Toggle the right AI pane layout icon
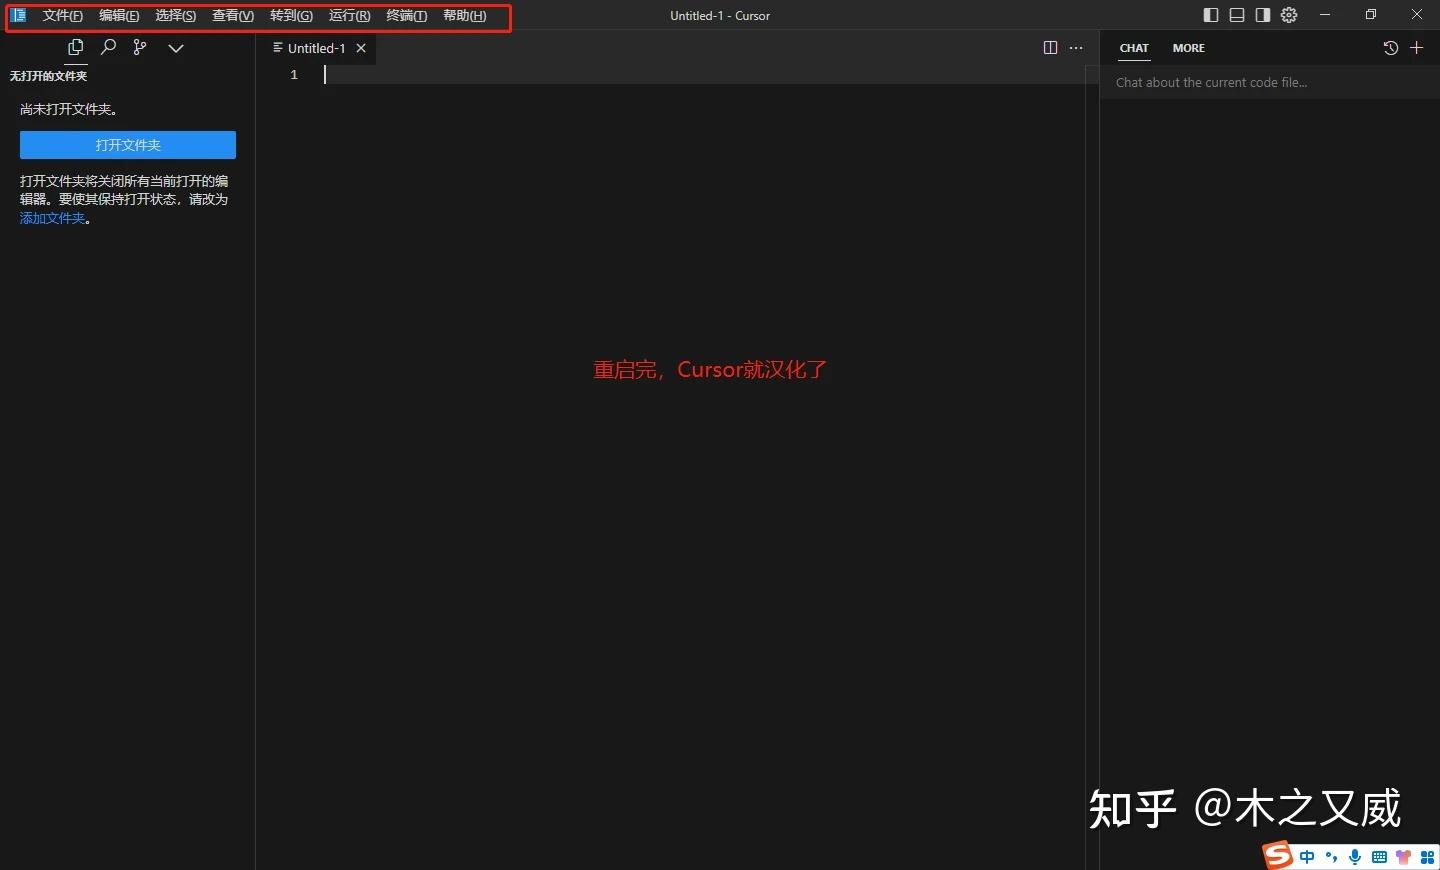1440x870 pixels. pos(1263,15)
